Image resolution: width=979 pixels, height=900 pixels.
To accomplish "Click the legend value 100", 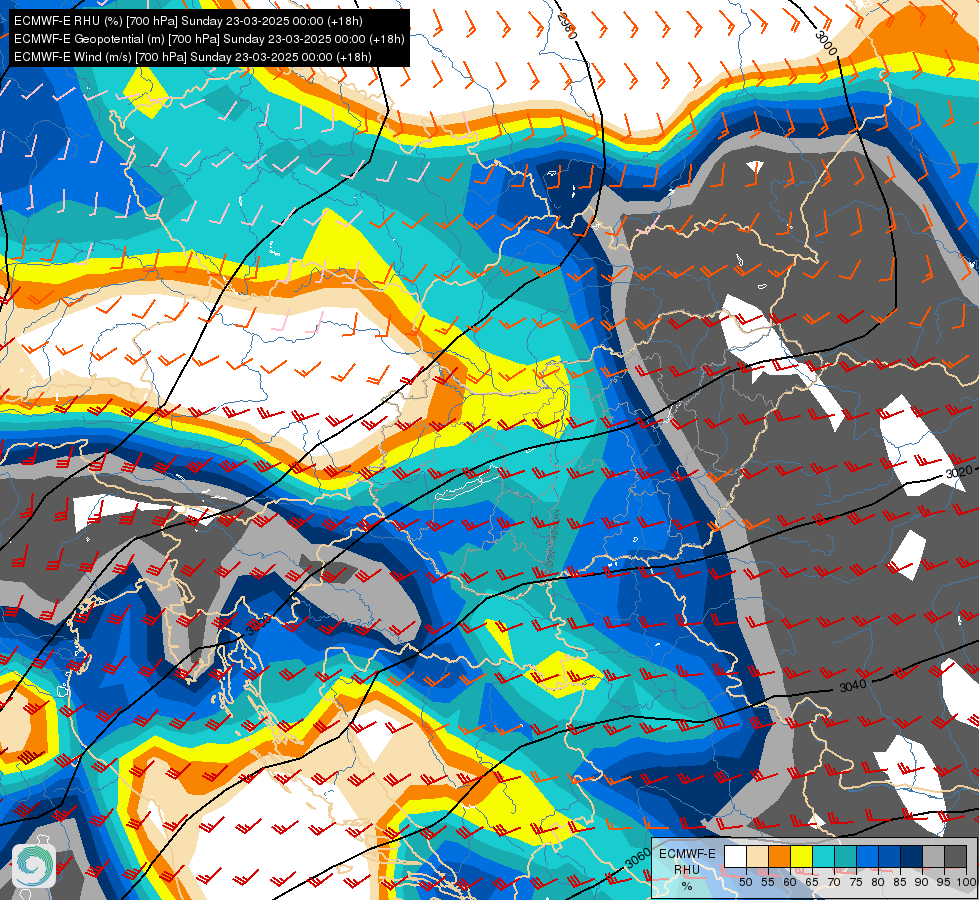I will click(x=967, y=882).
